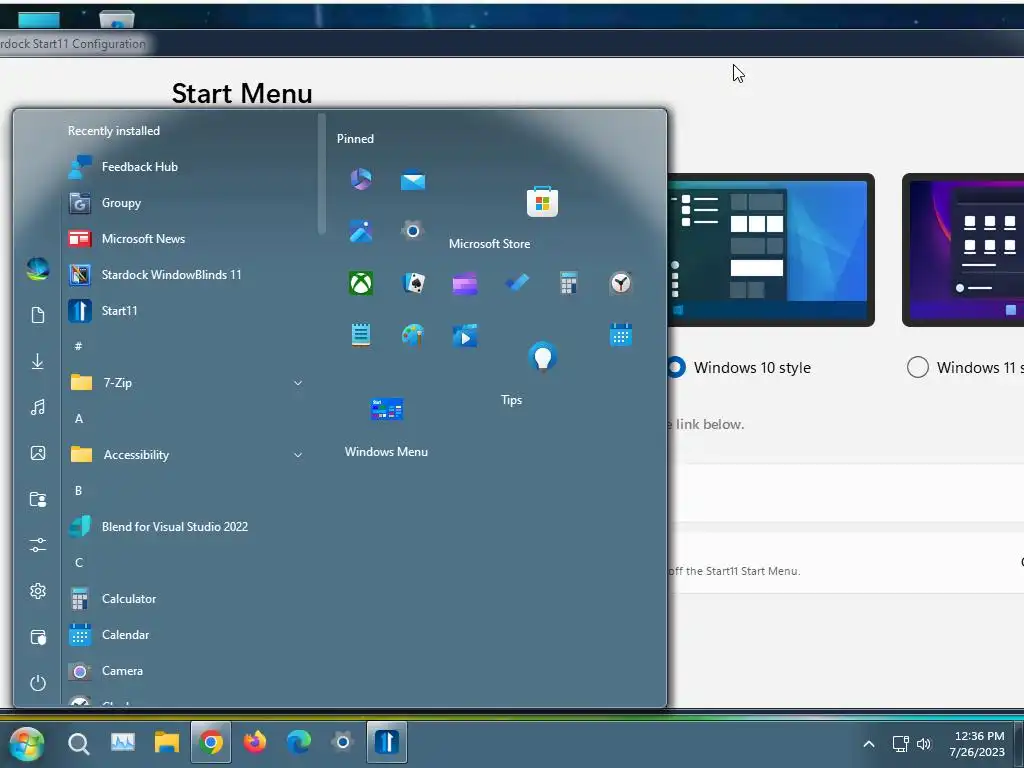
Task: Open File Explorer from the taskbar
Action: (x=167, y=743)
